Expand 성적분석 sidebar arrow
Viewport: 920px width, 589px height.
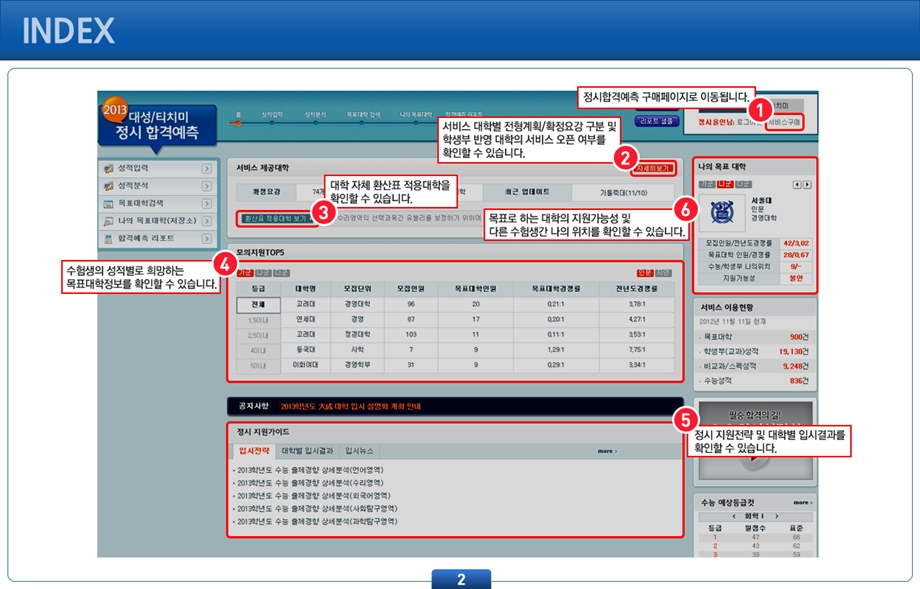point(207,186)
